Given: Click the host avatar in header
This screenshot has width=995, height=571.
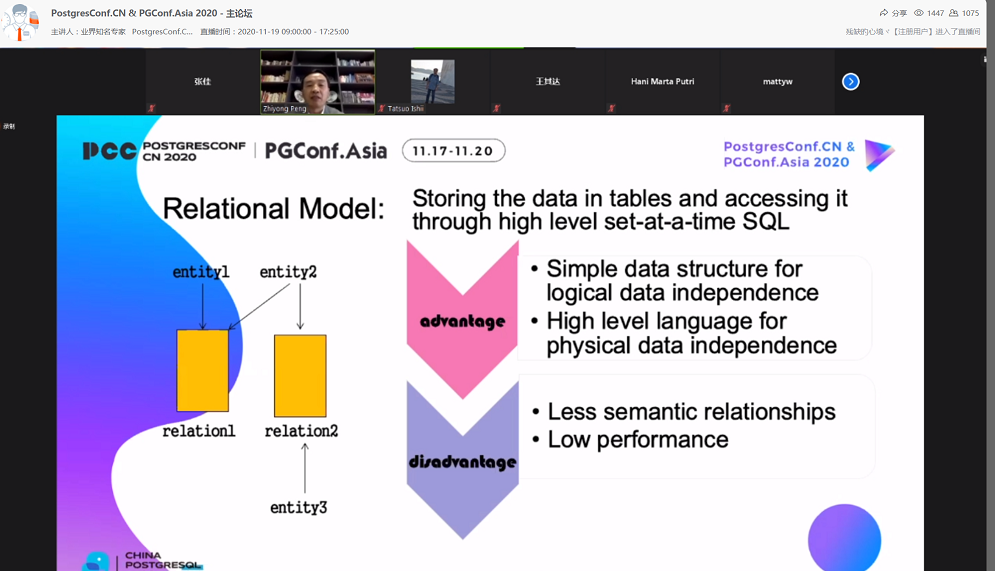Looking at the screenshot, I should coord(20,22).
